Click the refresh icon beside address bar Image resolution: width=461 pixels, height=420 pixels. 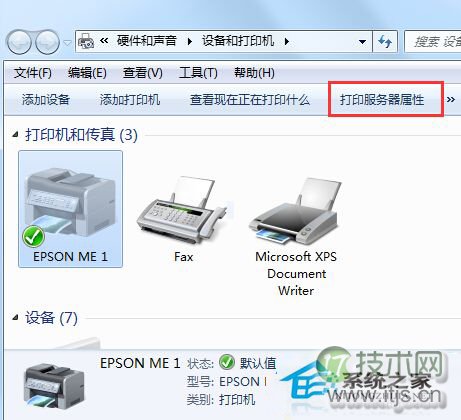click(x=385, y=42)
